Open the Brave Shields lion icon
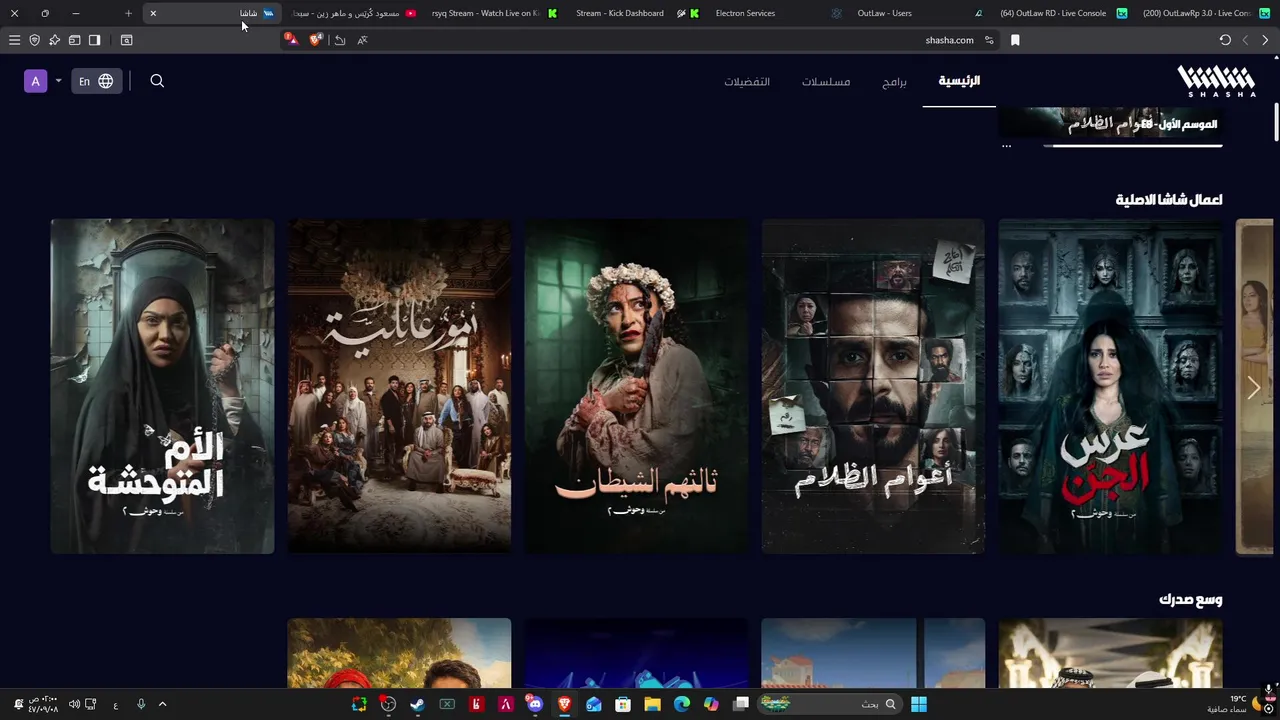Viewport: 1280px width, 720px height. (x=316, y=40)
